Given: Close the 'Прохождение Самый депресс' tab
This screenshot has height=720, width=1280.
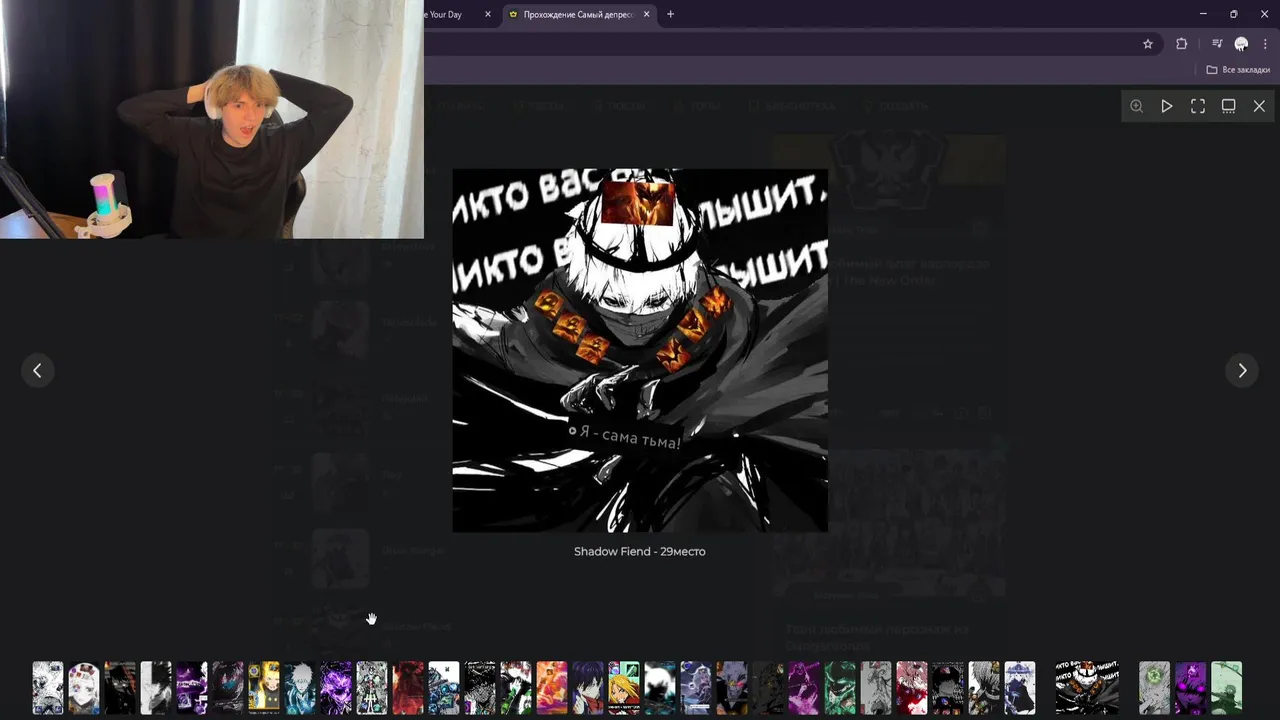Looking at the screenshot, I should (647, 14).
